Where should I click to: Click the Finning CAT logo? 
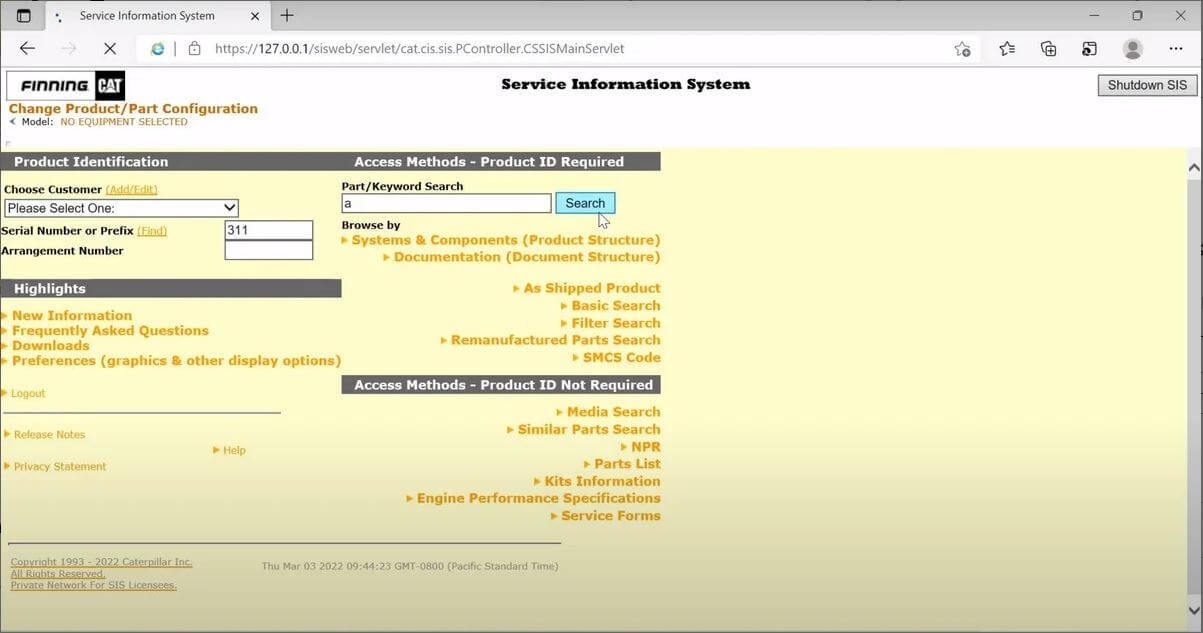coord(66,86)
